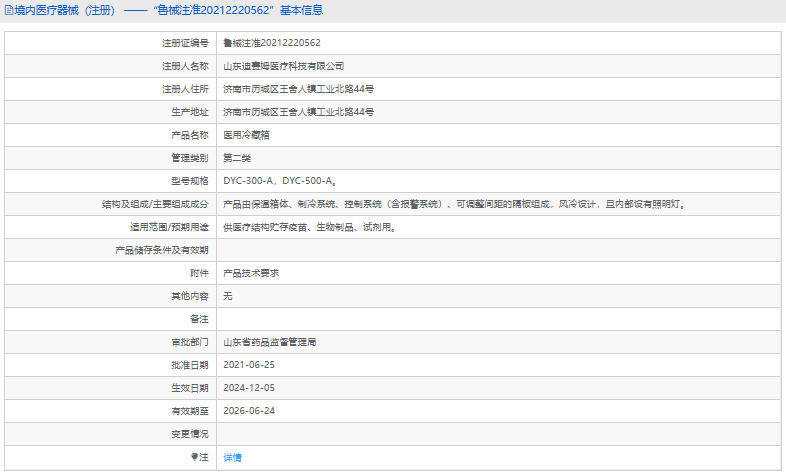Click the document icon in the page title

pos(9,11)
